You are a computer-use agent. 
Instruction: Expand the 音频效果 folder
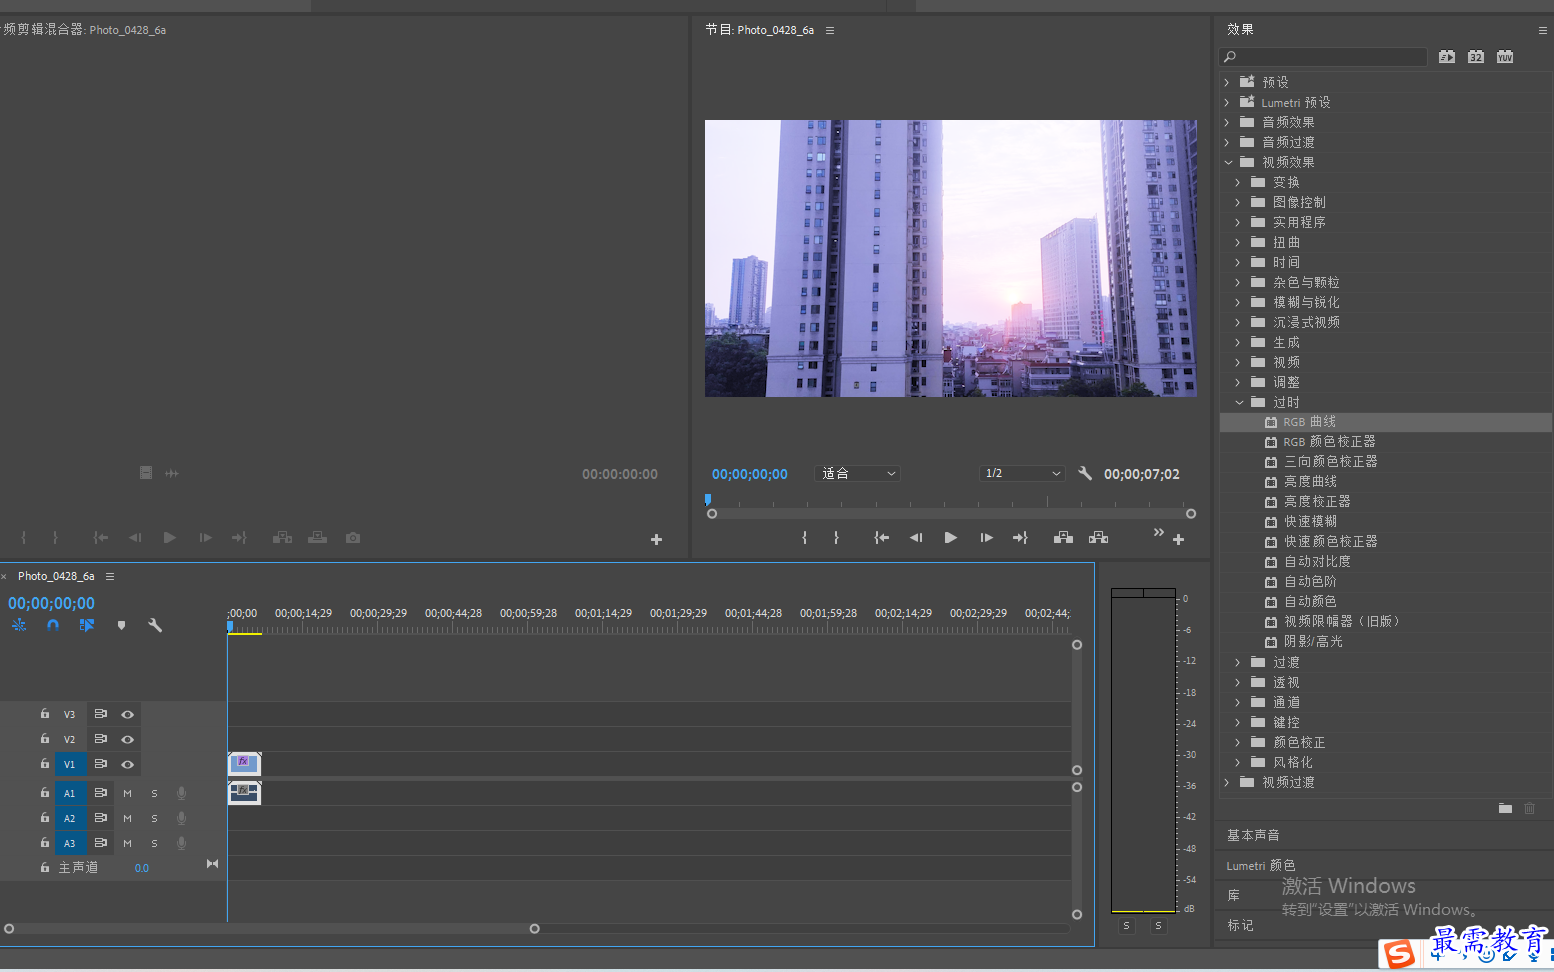pos(1227,122)
